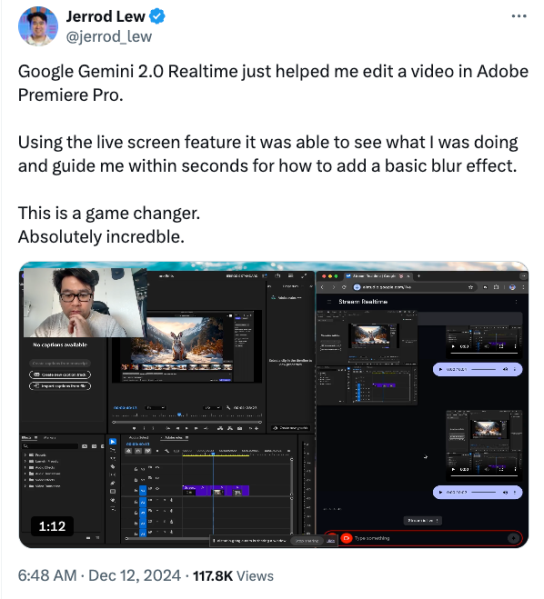Open the tweet's three-dot more menu
The width and height of the screenshot is (544, 599).
[x=519, y=16]
